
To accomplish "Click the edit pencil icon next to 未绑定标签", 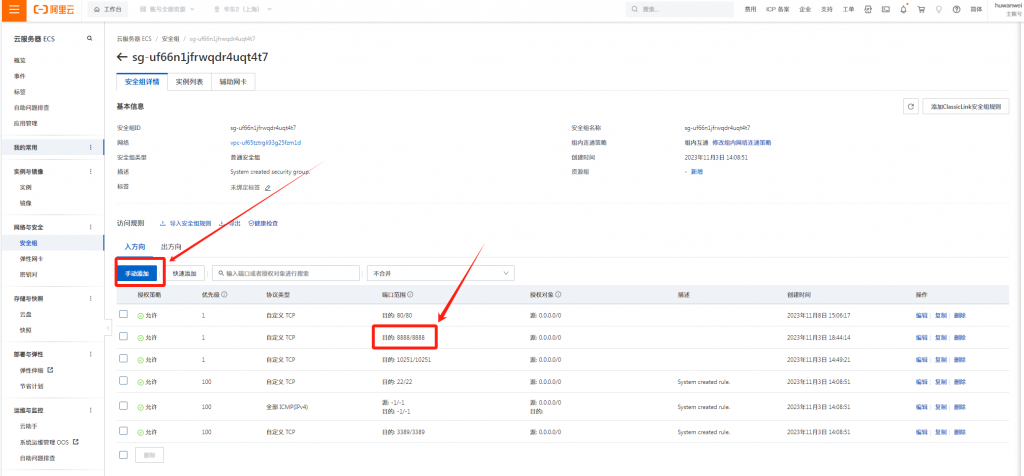I will click(267, 187).
